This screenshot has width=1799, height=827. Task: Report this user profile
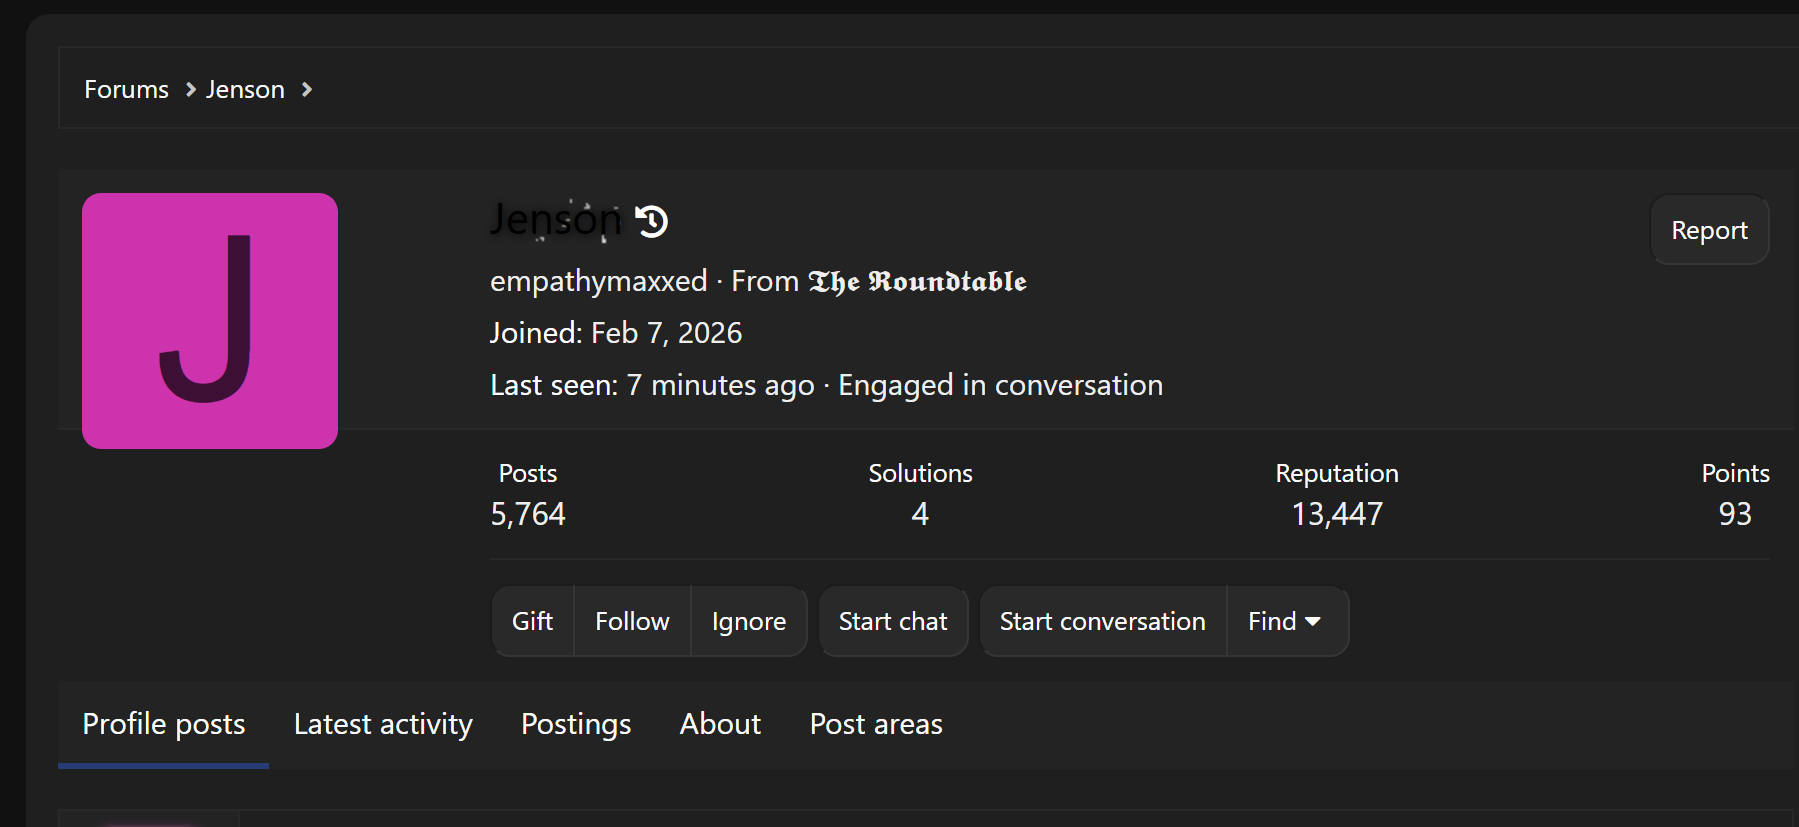[1709, 230]
